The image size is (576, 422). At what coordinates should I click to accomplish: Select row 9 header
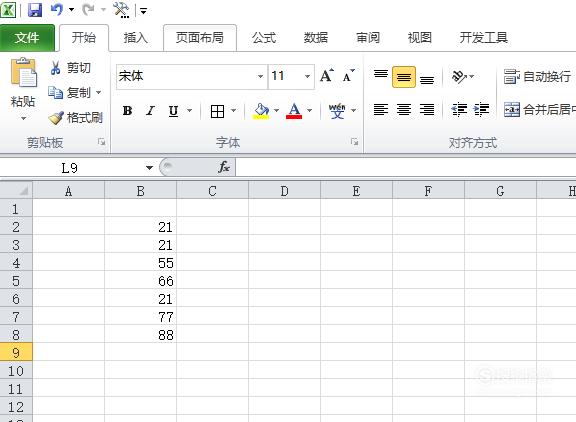click(x=16, y=353)
